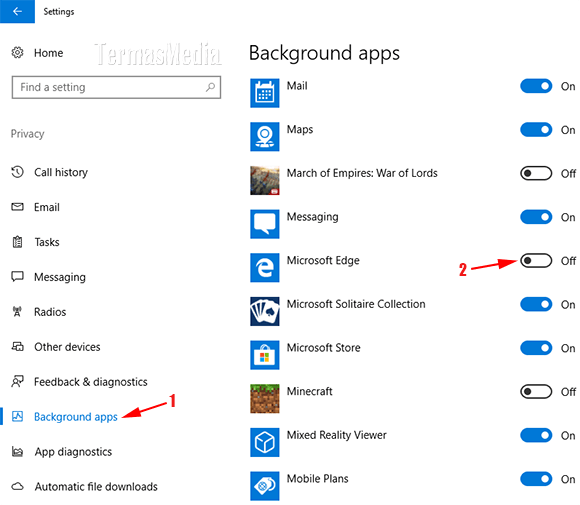Click the Feedback & diagnostics person icon
The height and width of the screenshot is (505, 580).
pos(17,381)
